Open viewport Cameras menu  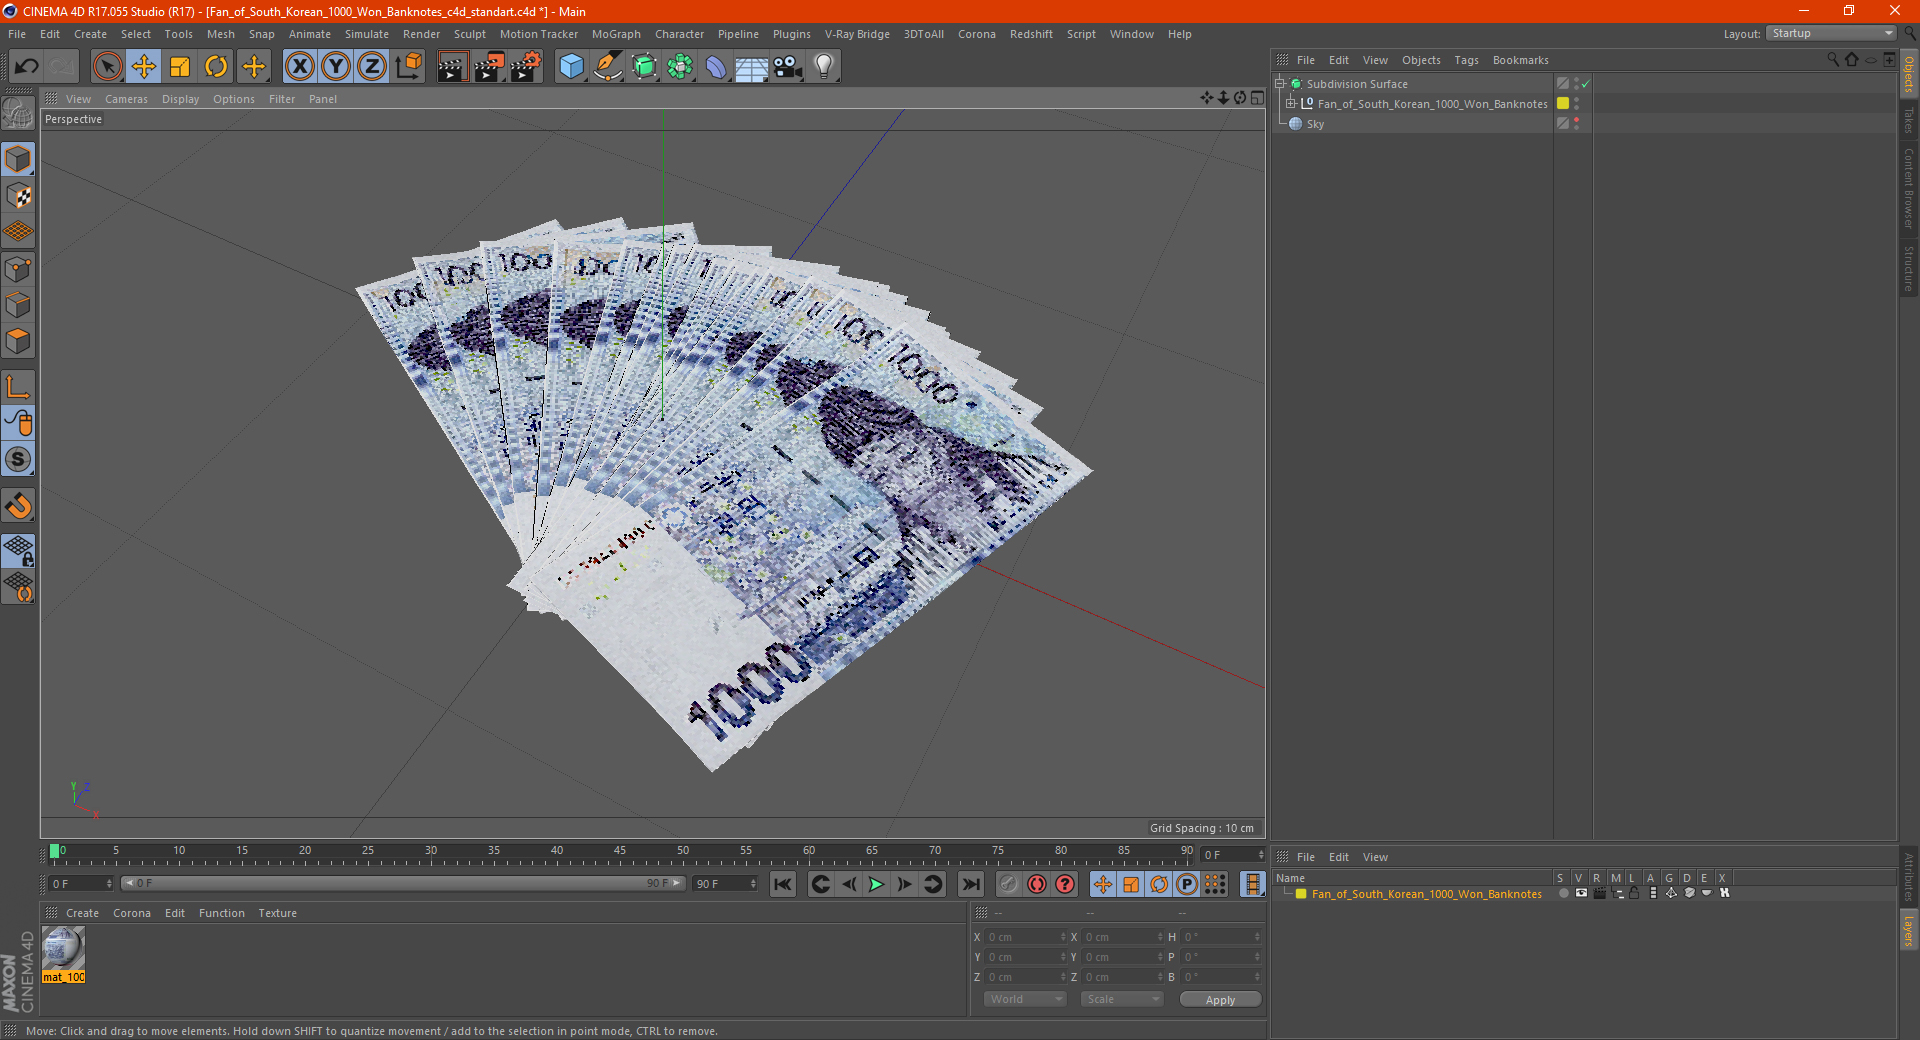(126, 99)
